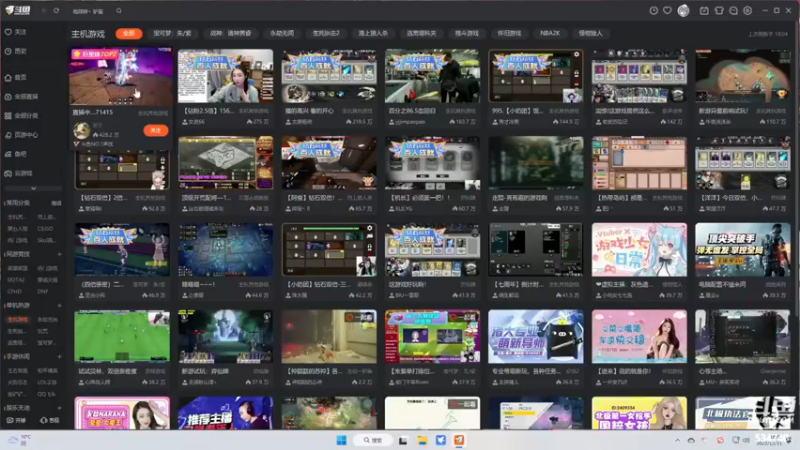The image size is (800, 450).
Task: Click plus next to 娱乐天地 category
Action: click(x=59, y=408)
